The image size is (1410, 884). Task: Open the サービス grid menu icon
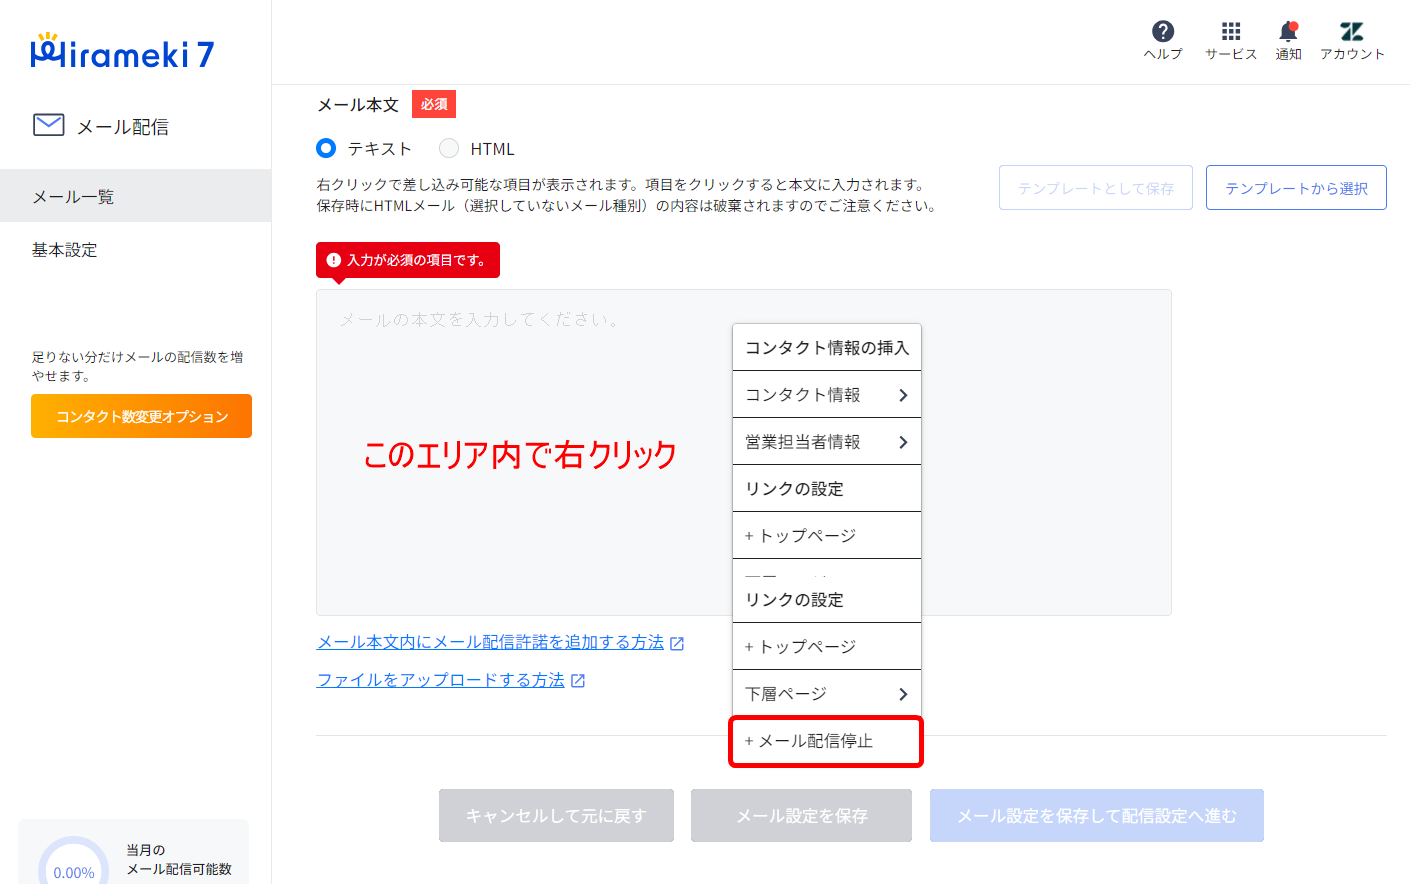1230,32
